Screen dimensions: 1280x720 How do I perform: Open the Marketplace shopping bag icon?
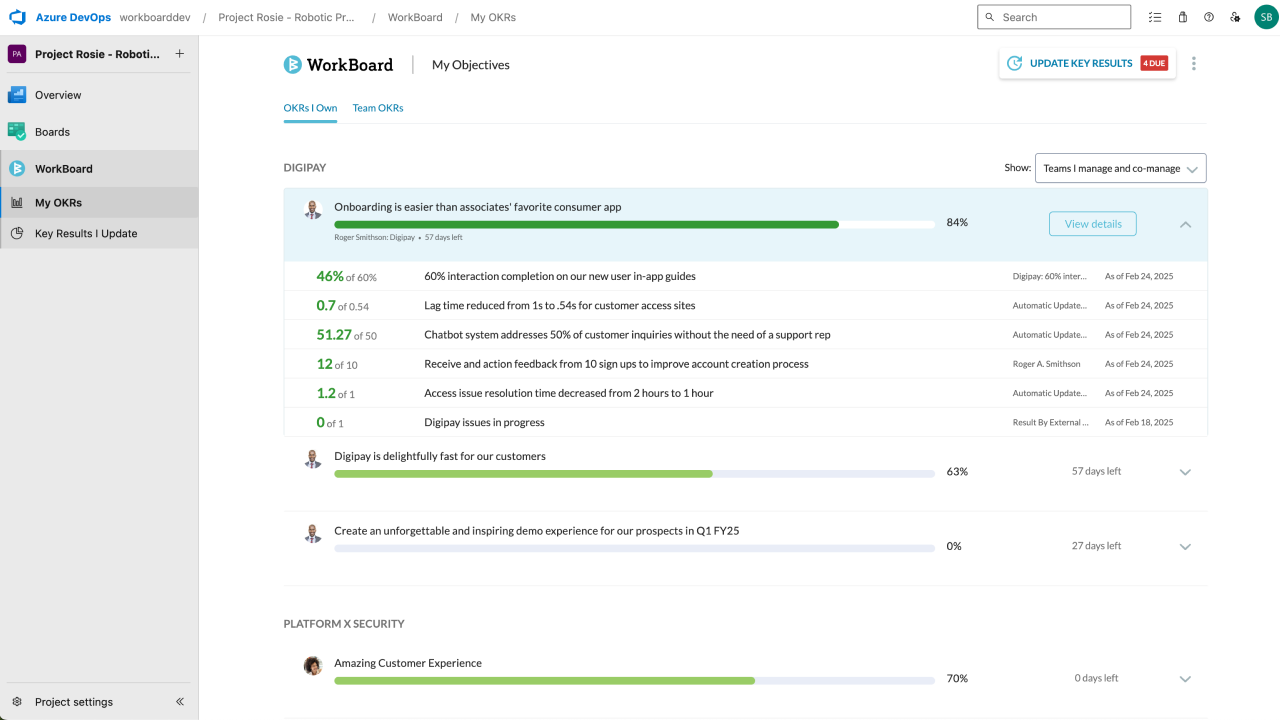tap(1183, 17)
